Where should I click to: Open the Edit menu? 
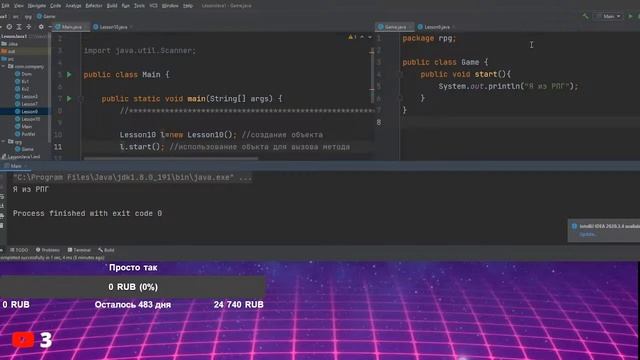tap(5, 6)
